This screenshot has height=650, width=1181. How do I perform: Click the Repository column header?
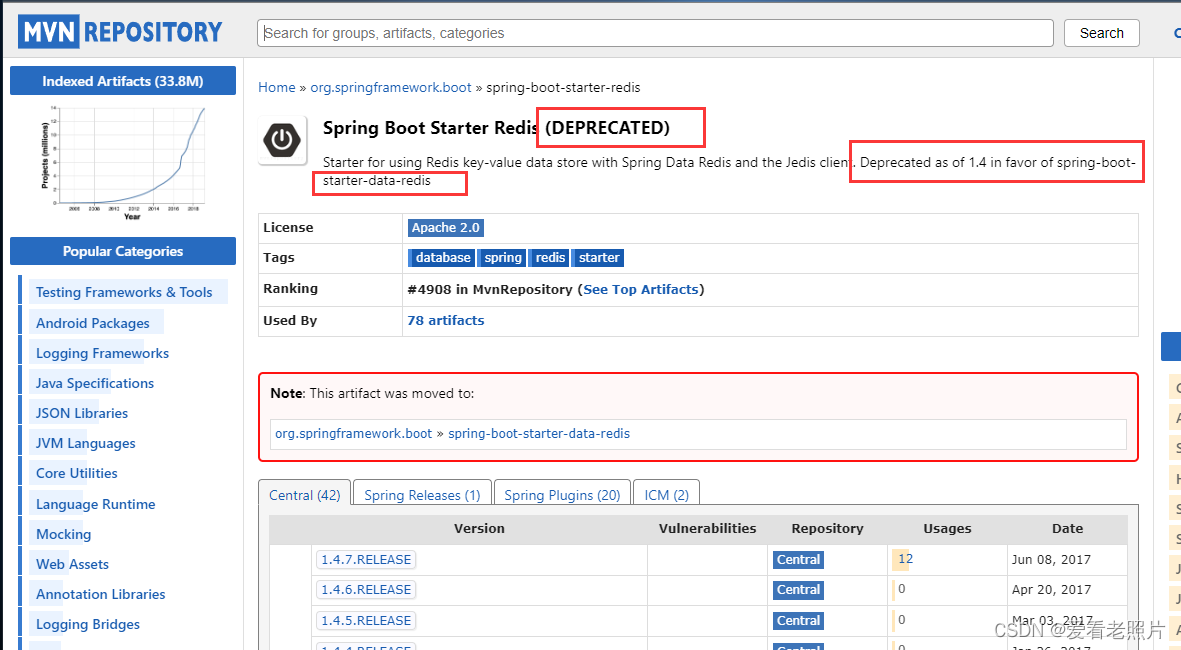point(827,529)
